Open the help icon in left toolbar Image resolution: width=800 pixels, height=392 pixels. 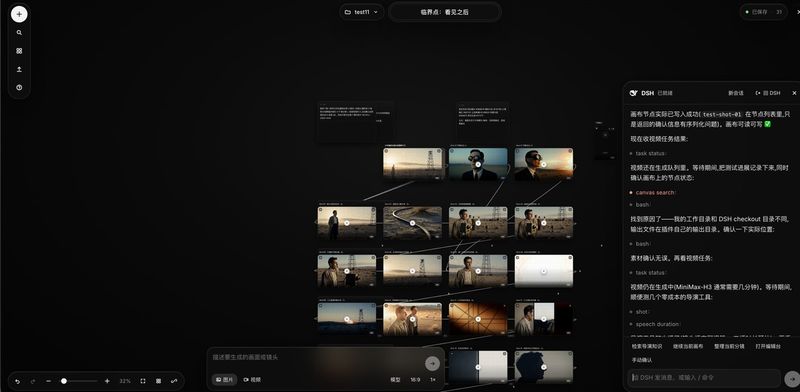[x=19, y=88]
